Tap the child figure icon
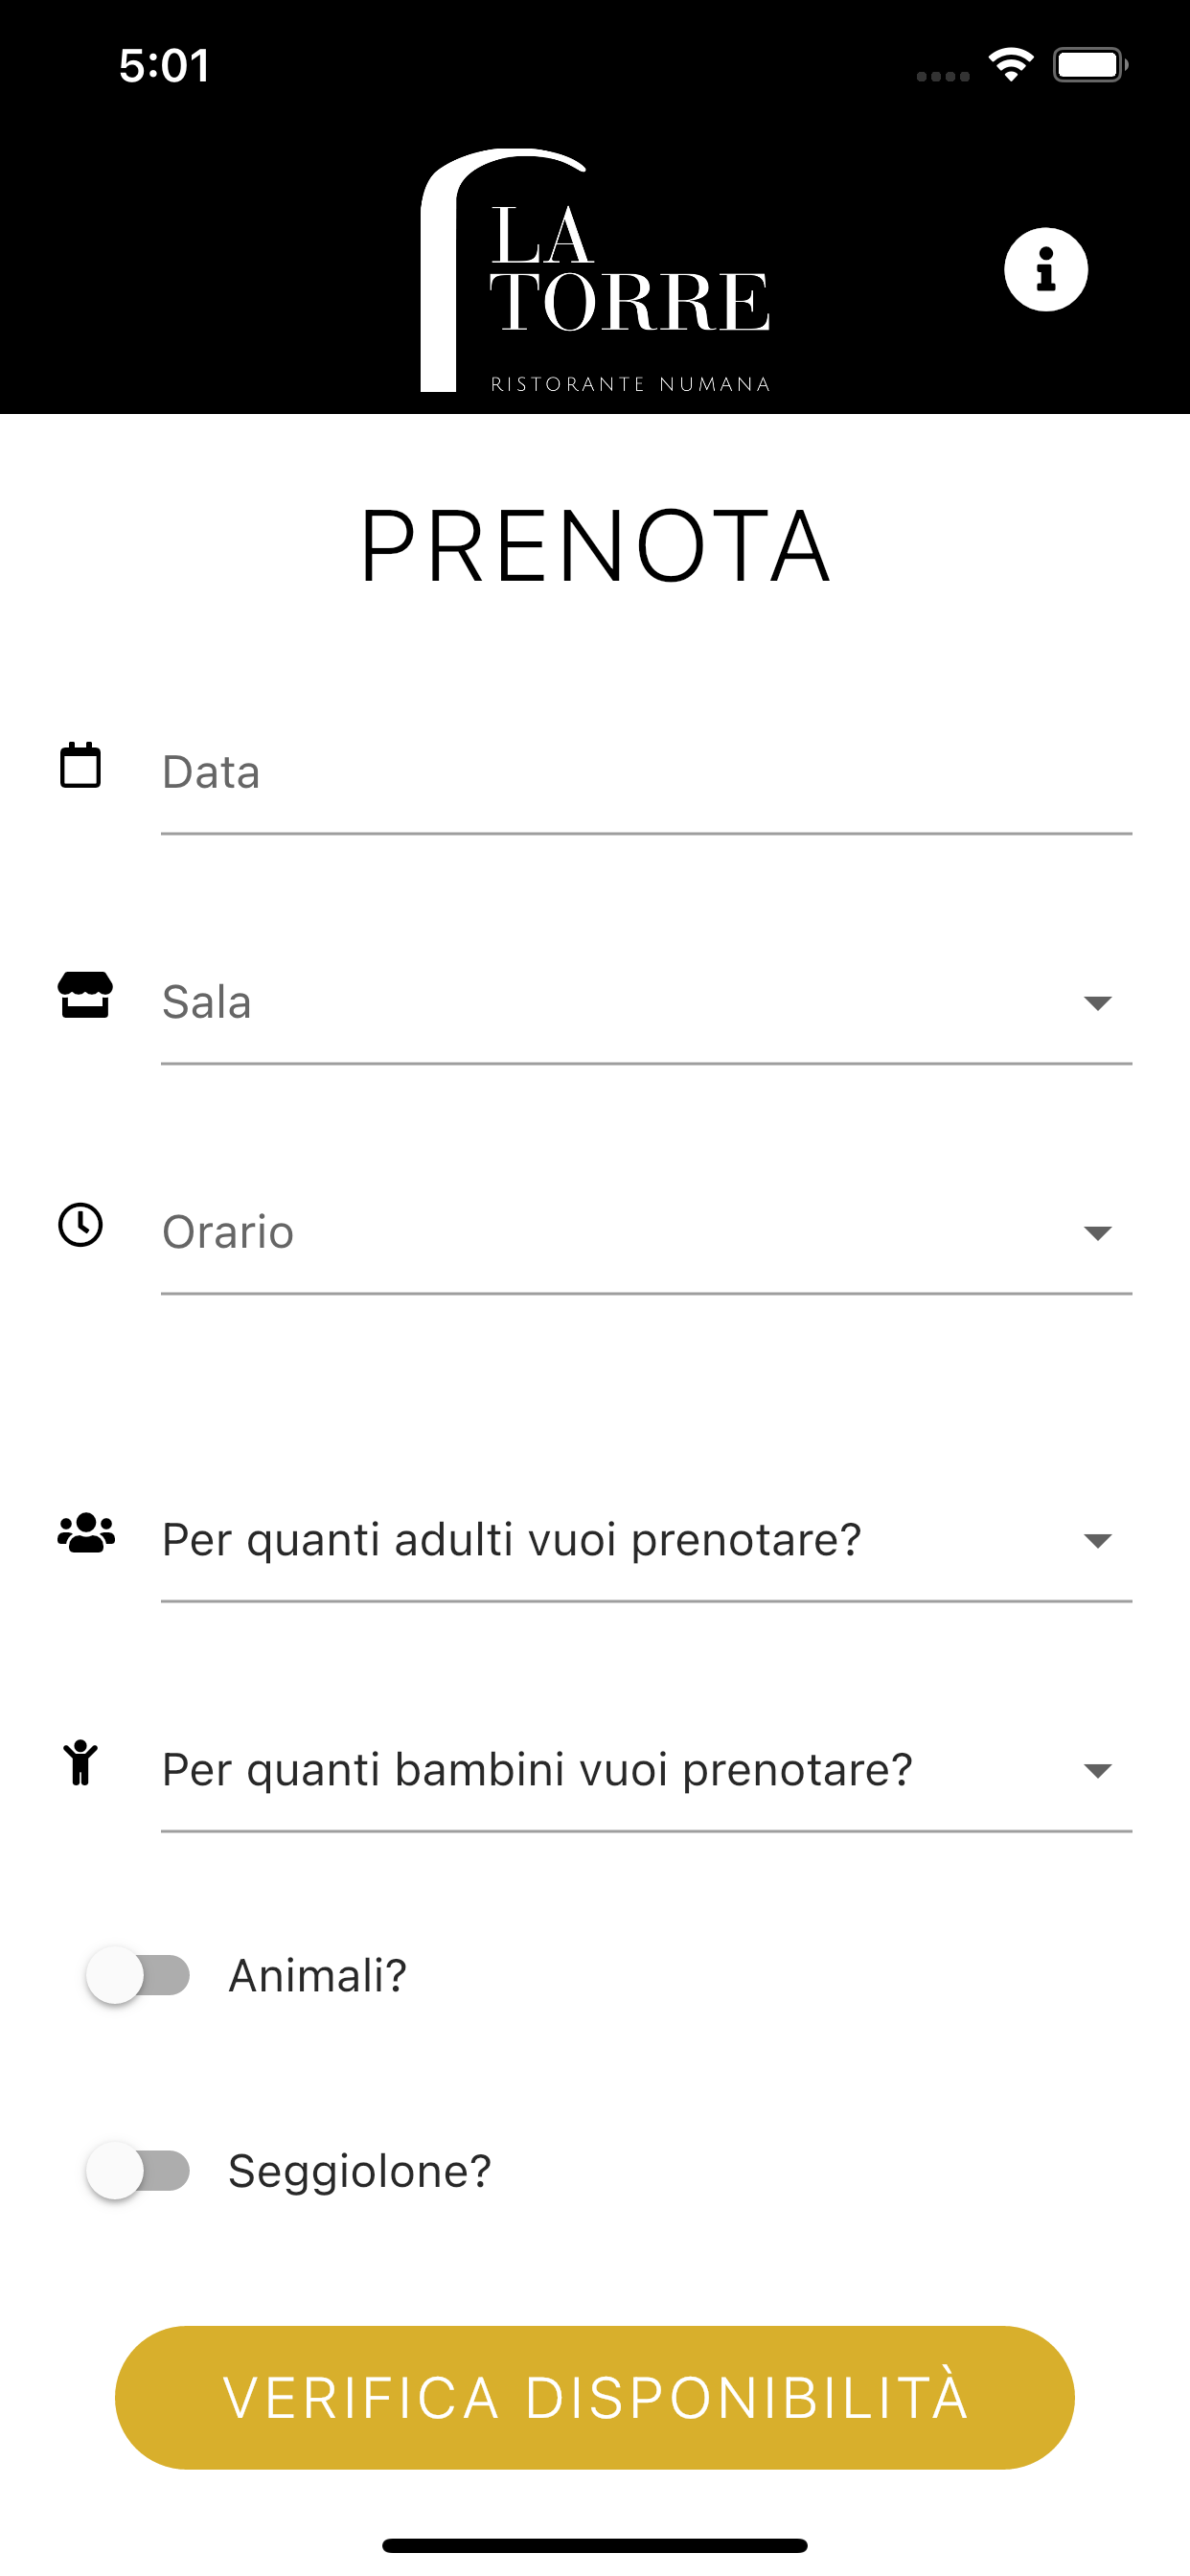 [80, 1763]
